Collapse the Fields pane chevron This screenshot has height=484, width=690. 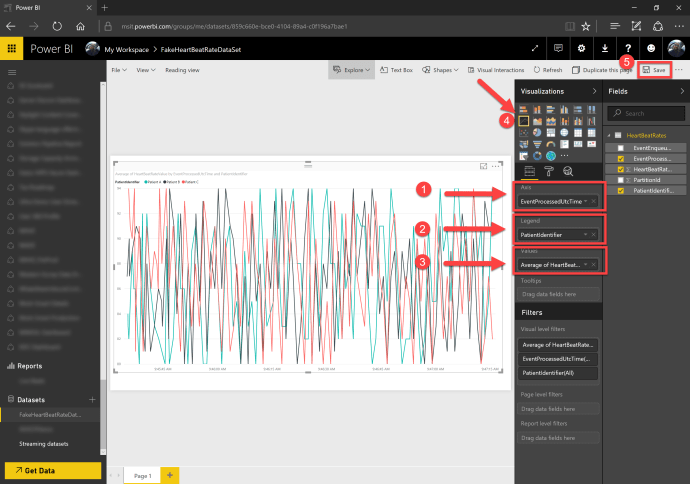tap(682, 91)
